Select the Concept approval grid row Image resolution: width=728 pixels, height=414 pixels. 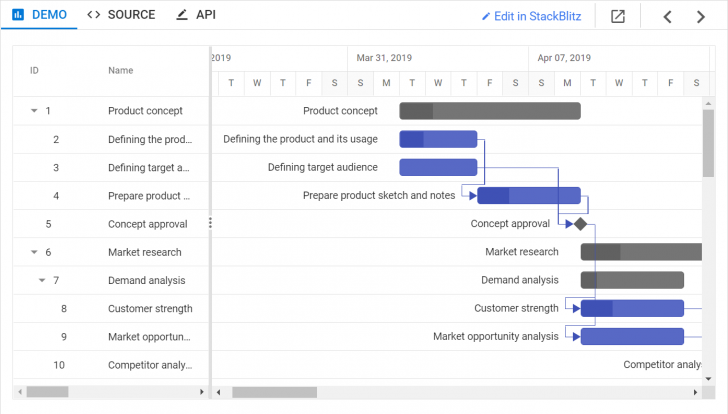click(x=110, y=224)
